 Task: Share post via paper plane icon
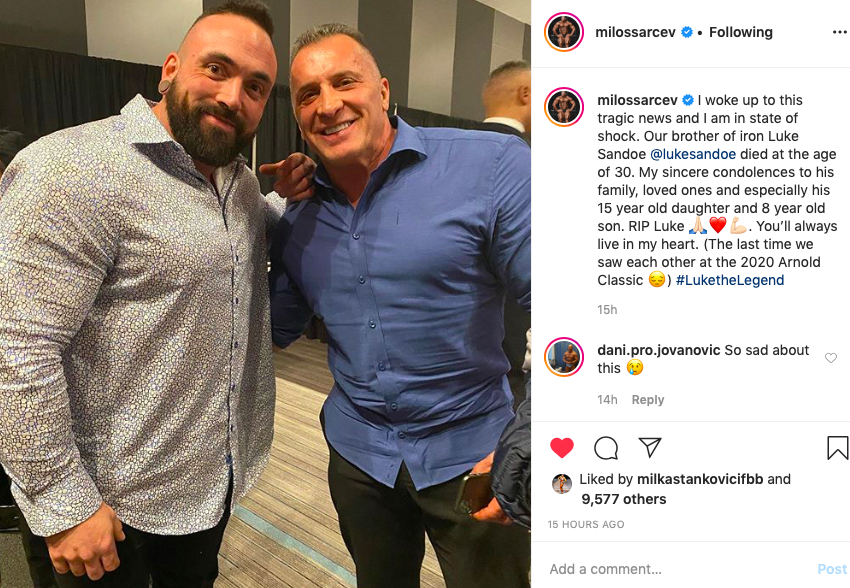(649, 447)
